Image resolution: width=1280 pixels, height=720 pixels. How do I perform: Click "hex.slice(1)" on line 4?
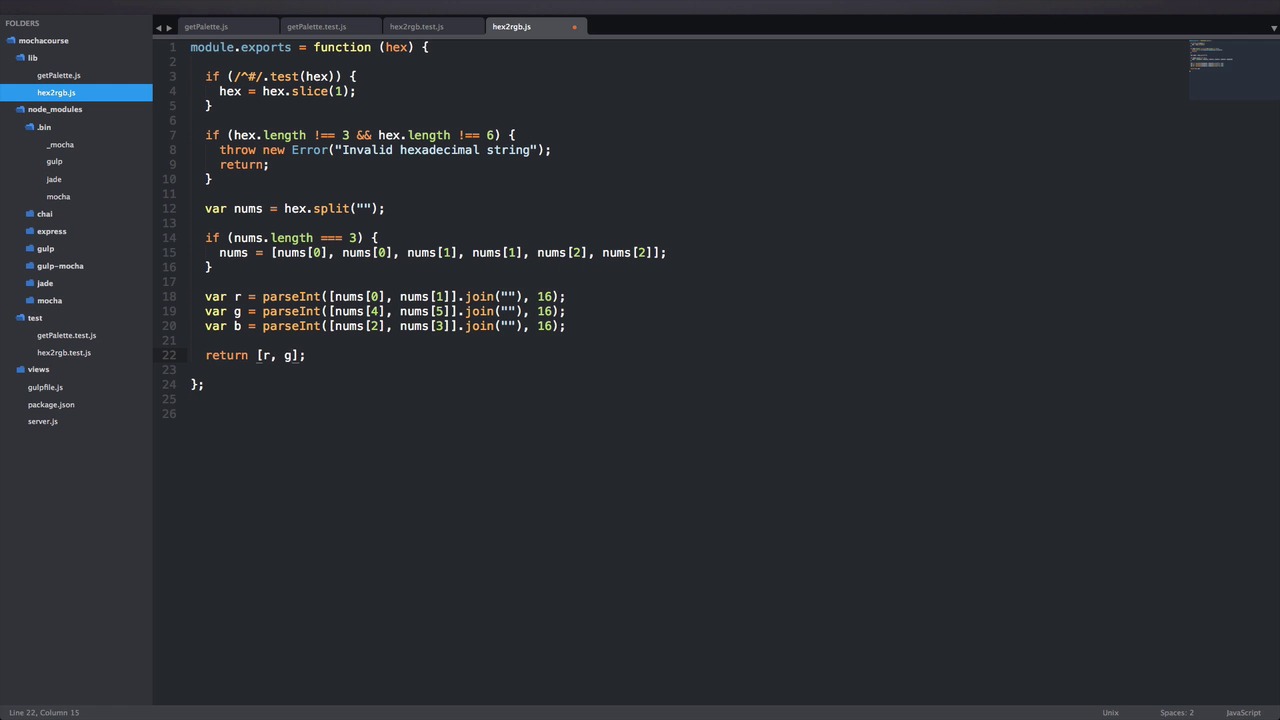[306, 91]
